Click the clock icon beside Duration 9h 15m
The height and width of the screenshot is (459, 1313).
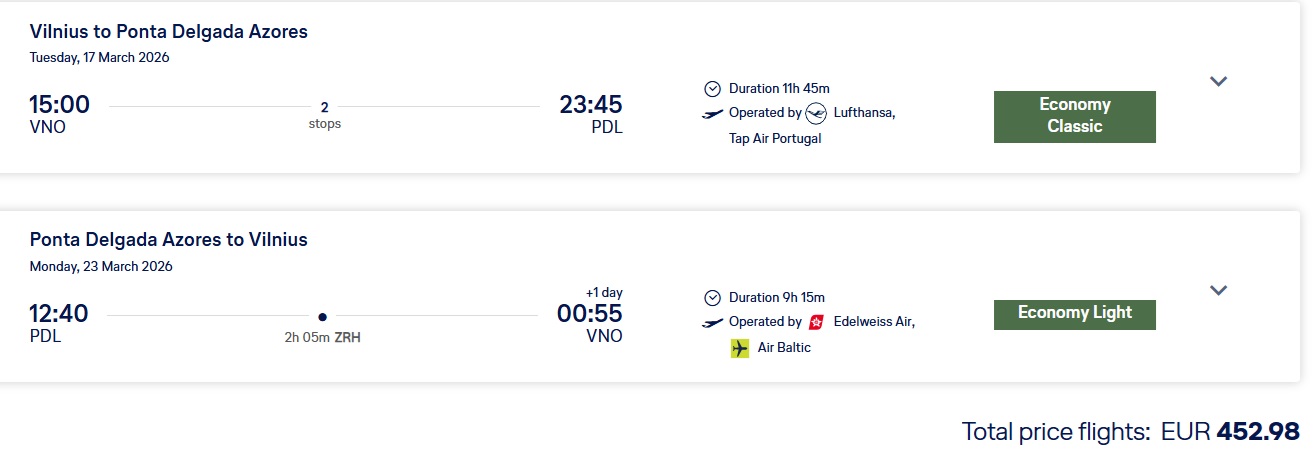(x=713, y=297)
